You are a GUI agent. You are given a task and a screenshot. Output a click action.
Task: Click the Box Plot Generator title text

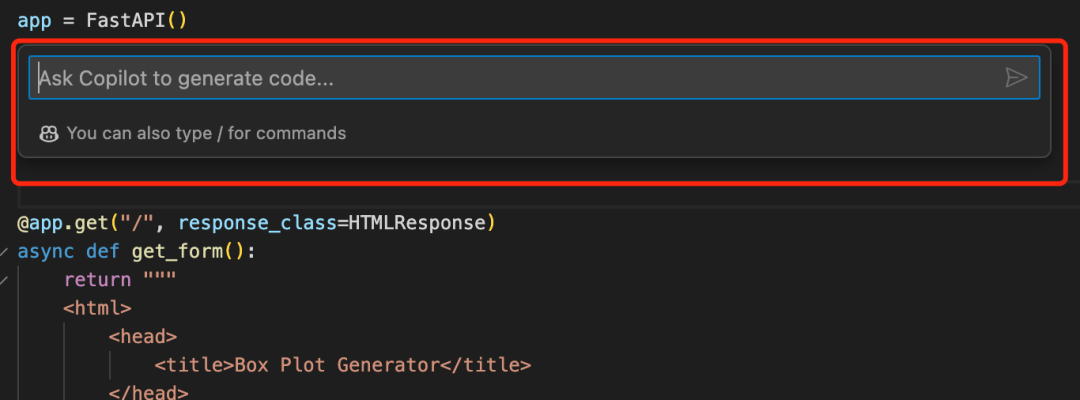tap(336, 365)
